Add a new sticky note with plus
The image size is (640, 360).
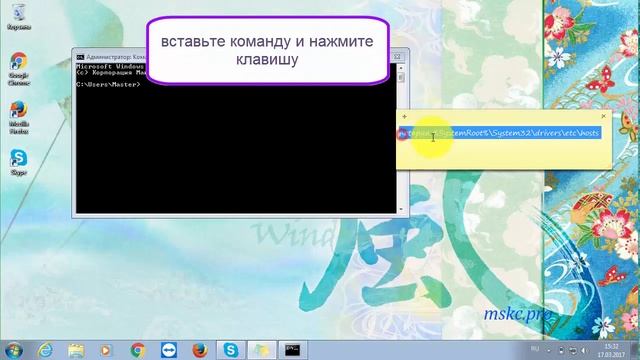point(404,116)
